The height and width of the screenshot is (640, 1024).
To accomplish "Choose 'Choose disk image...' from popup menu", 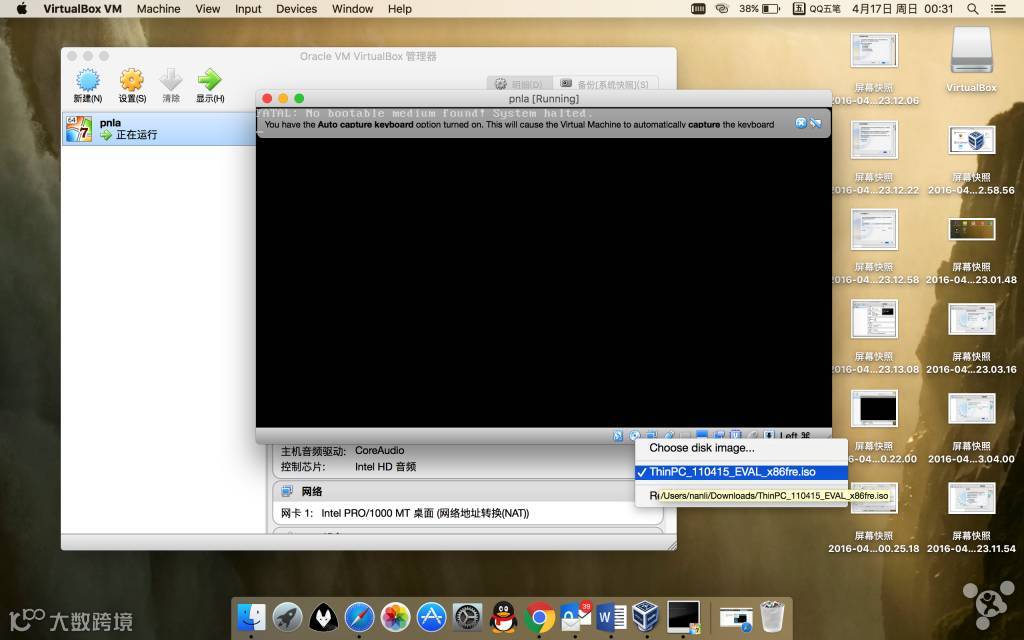I will (741, 448).
